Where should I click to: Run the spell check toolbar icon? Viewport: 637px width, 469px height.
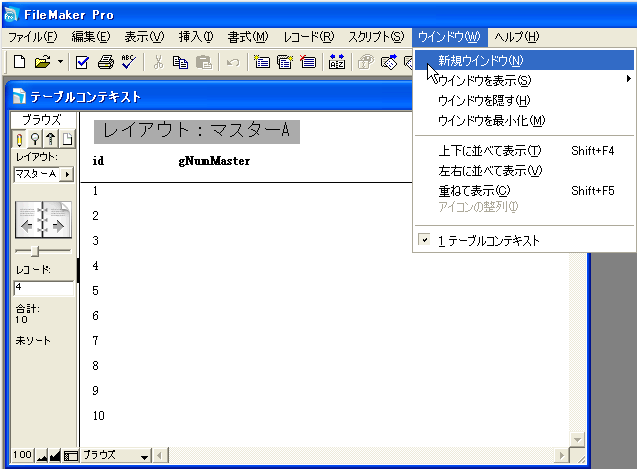click(x=128, y=62)
